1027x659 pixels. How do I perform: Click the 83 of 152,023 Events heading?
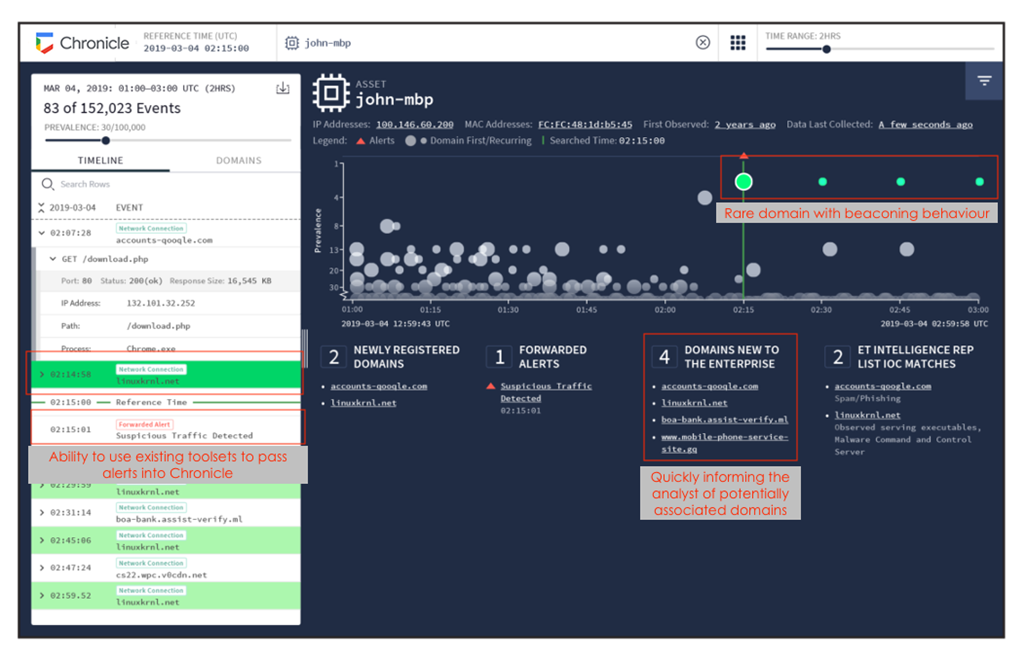pyautogui.click(x=112, y=108)
